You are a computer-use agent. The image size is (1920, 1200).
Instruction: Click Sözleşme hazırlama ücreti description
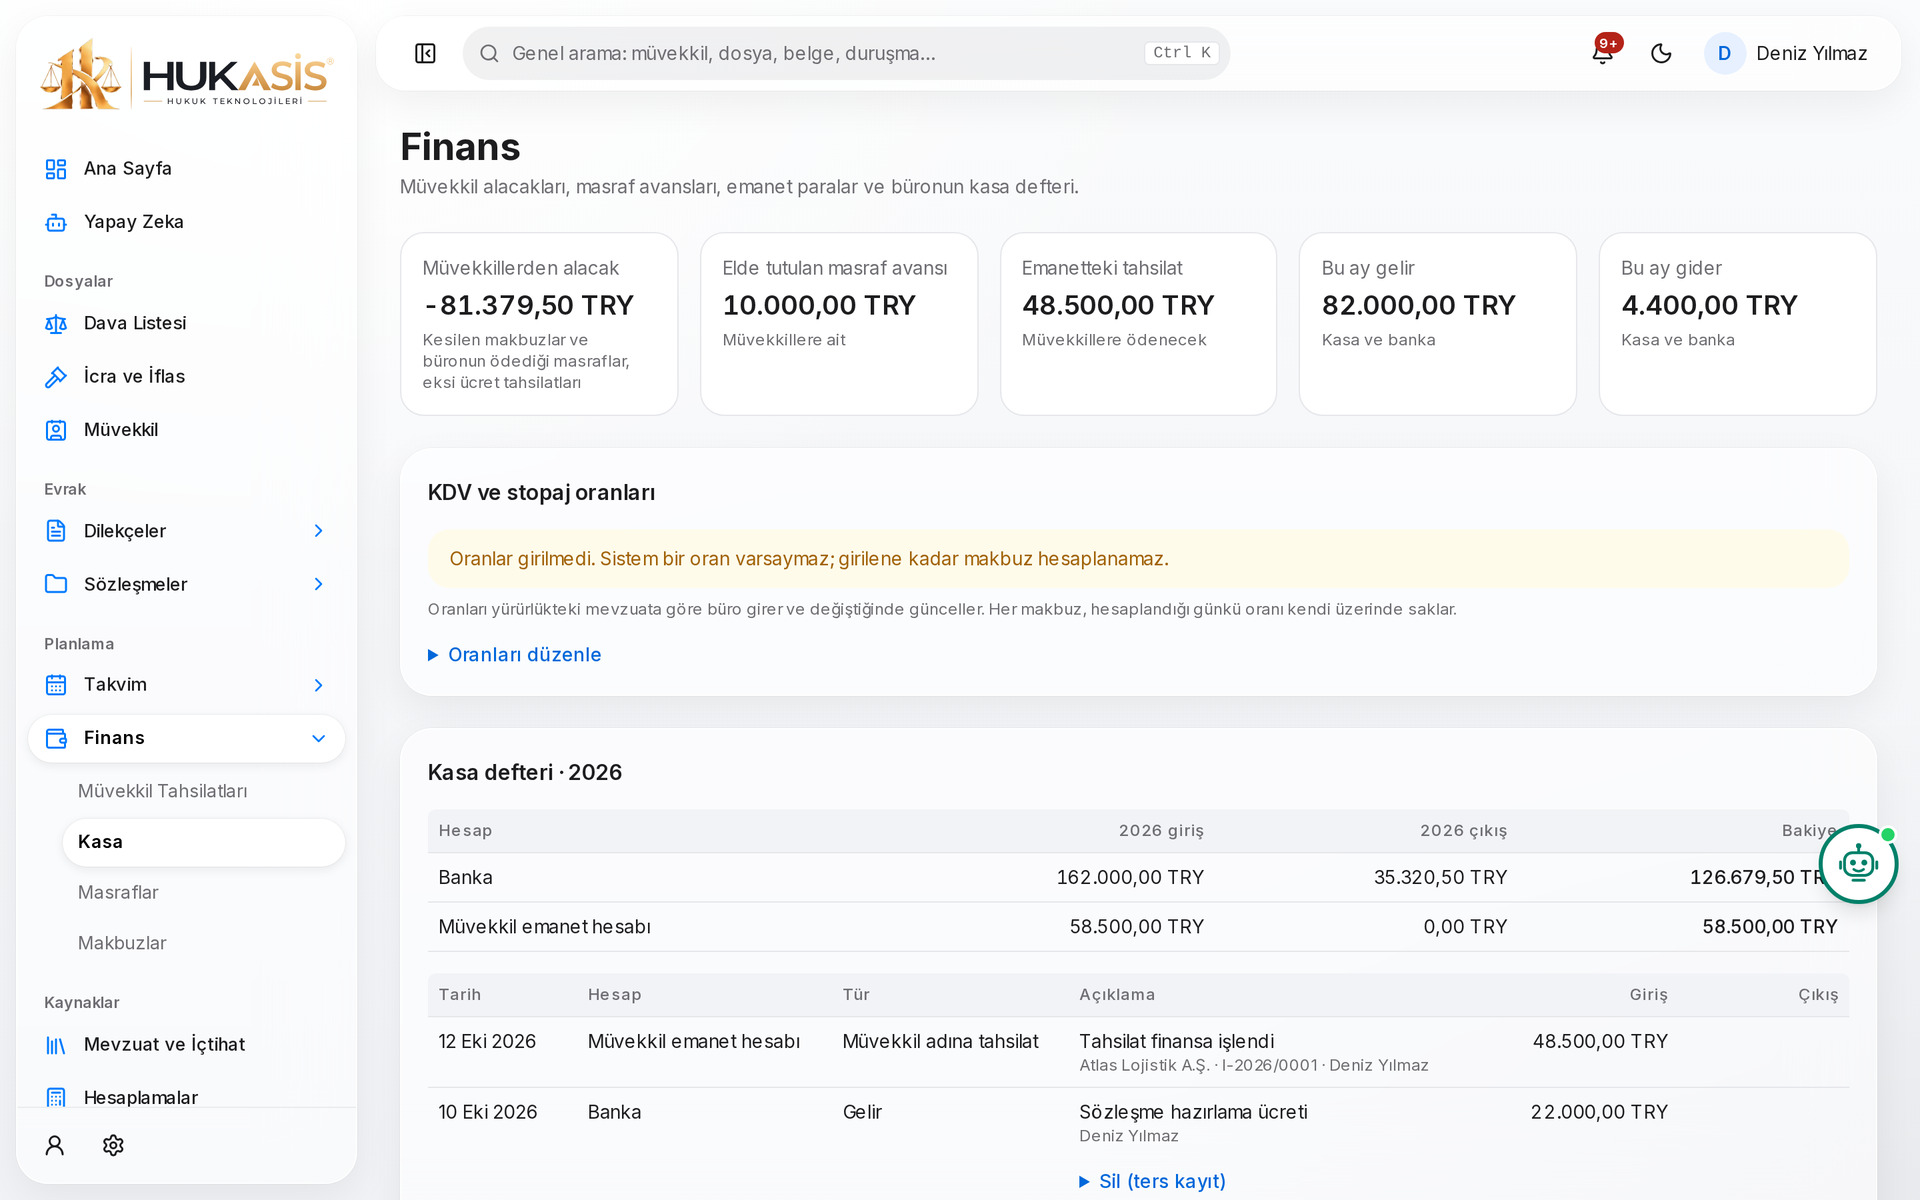pos(1193,1112)
